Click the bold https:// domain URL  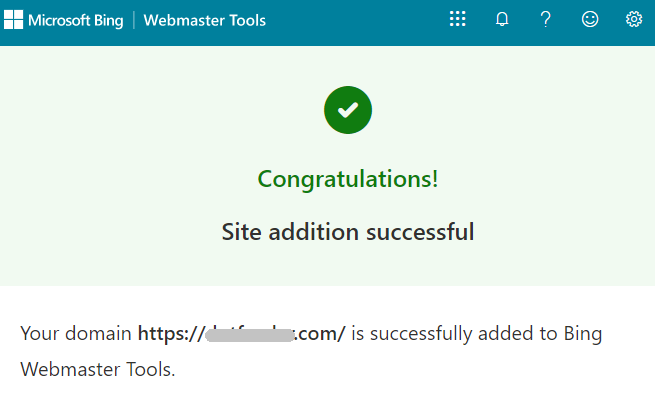pos(241,334)
